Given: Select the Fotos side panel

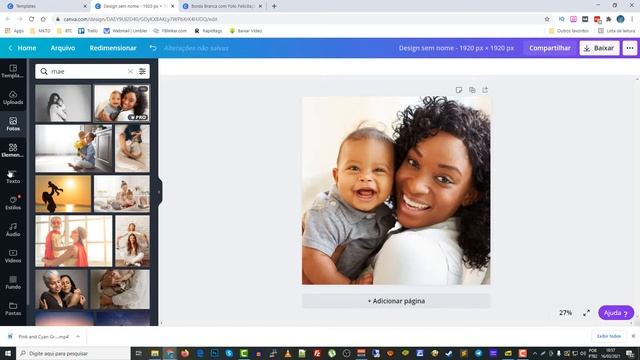Looking at the screenshot, I should (x=13, y=124).
